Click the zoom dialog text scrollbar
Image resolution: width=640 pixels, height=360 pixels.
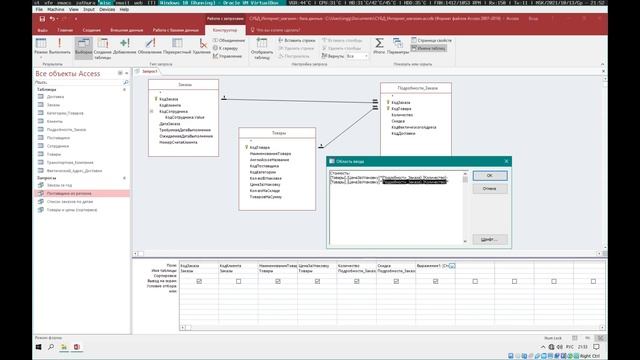coord(465,207)
